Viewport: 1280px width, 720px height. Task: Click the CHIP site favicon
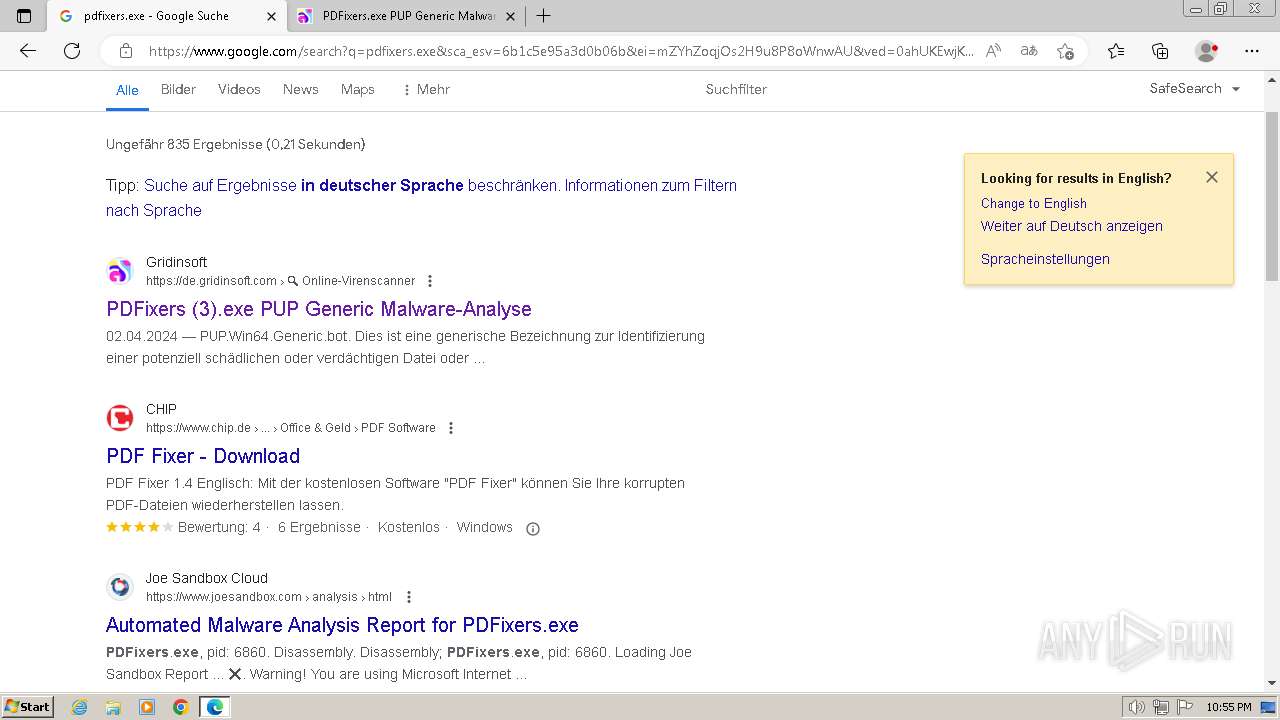[120, 418]
